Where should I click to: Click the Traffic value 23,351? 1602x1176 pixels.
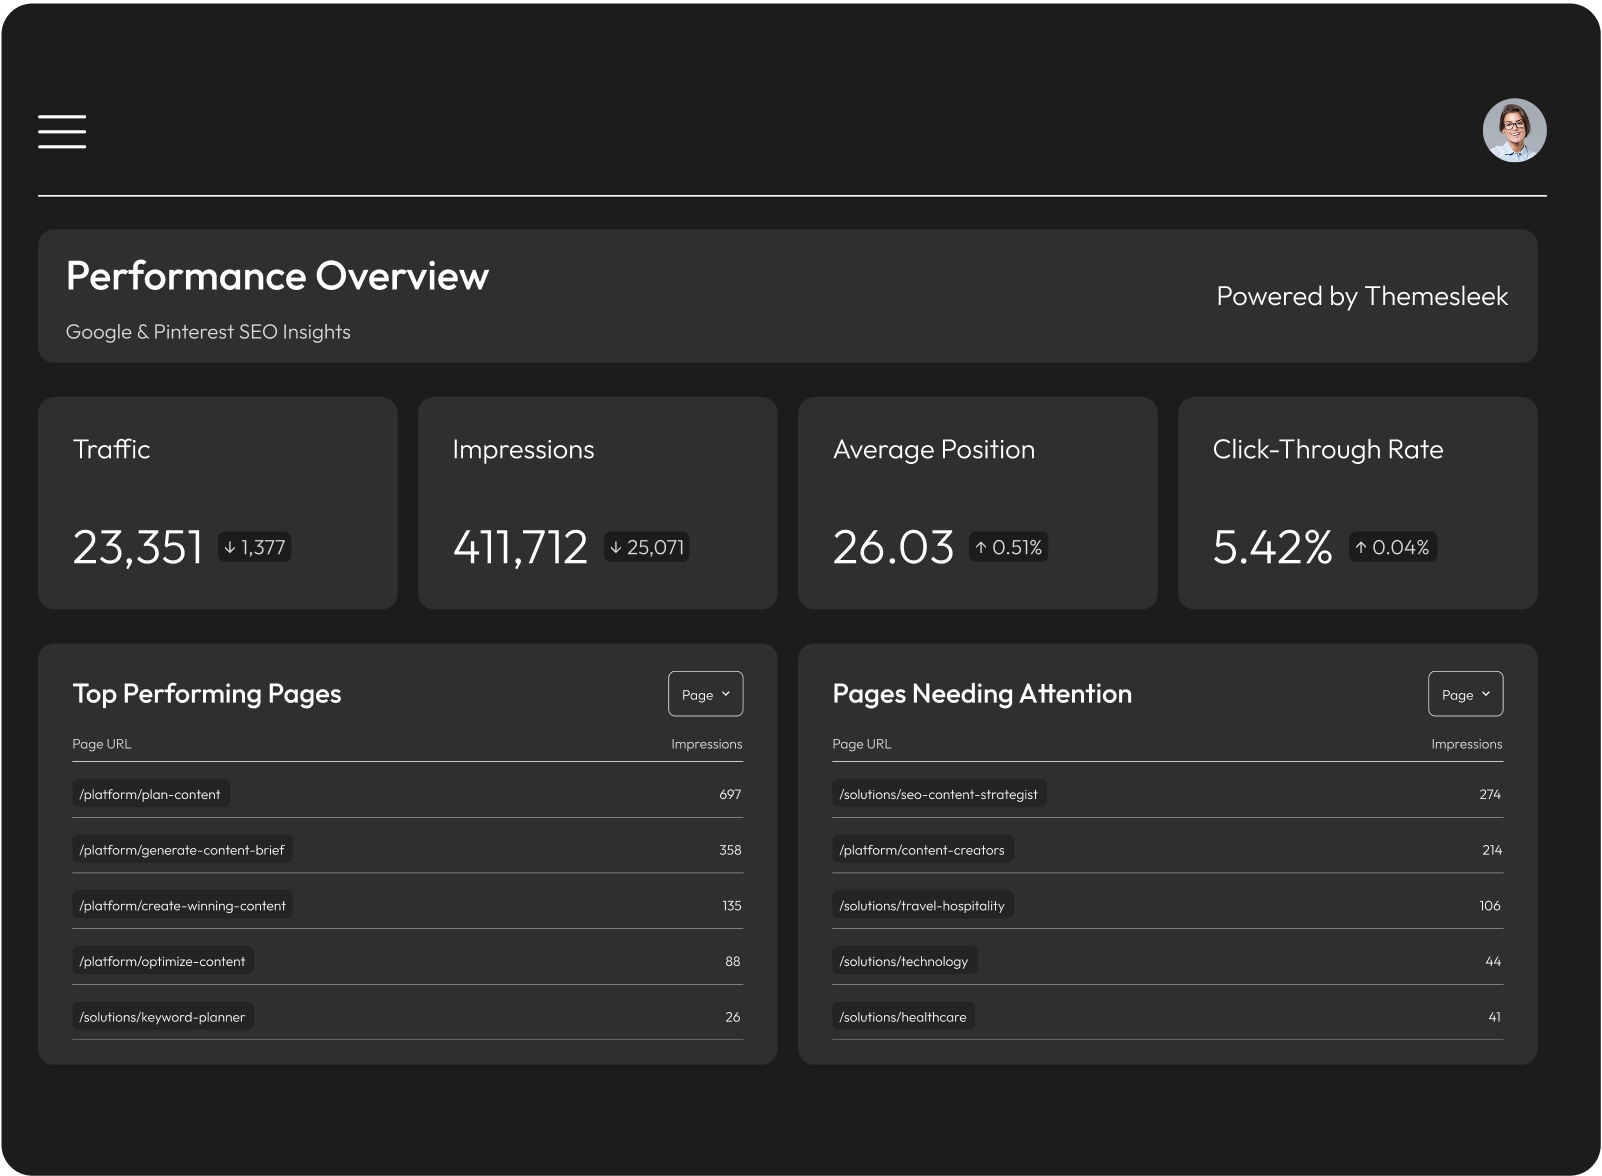(x=138, y=547)
